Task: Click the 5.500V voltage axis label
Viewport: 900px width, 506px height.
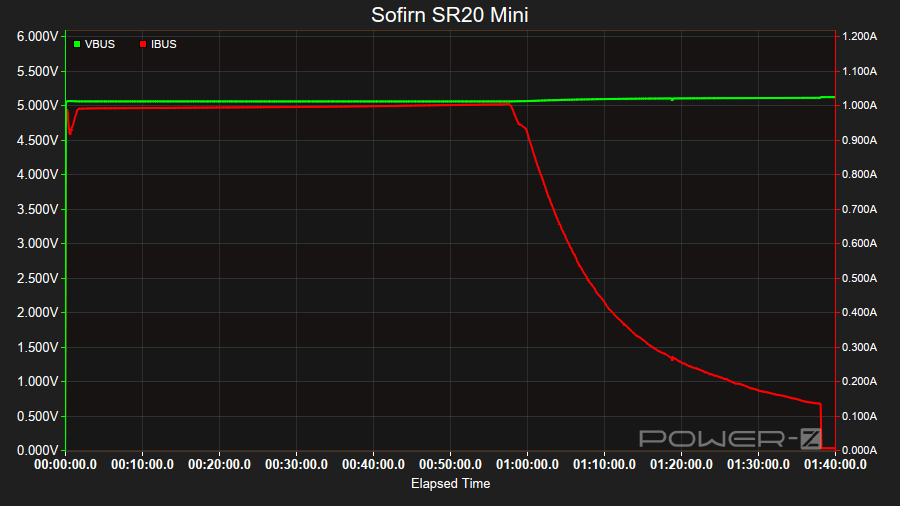Action: (x=37, y=72)
